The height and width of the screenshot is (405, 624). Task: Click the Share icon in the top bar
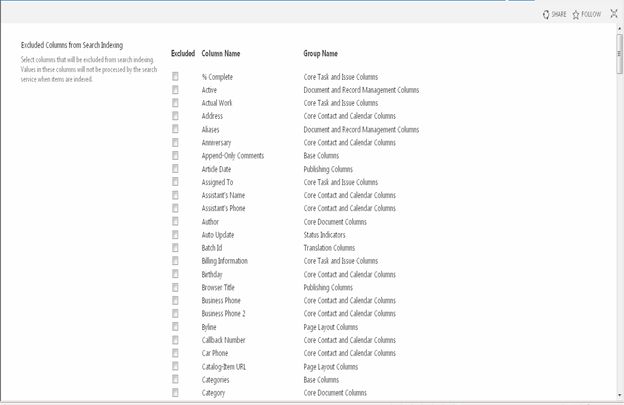click(545, 14)
